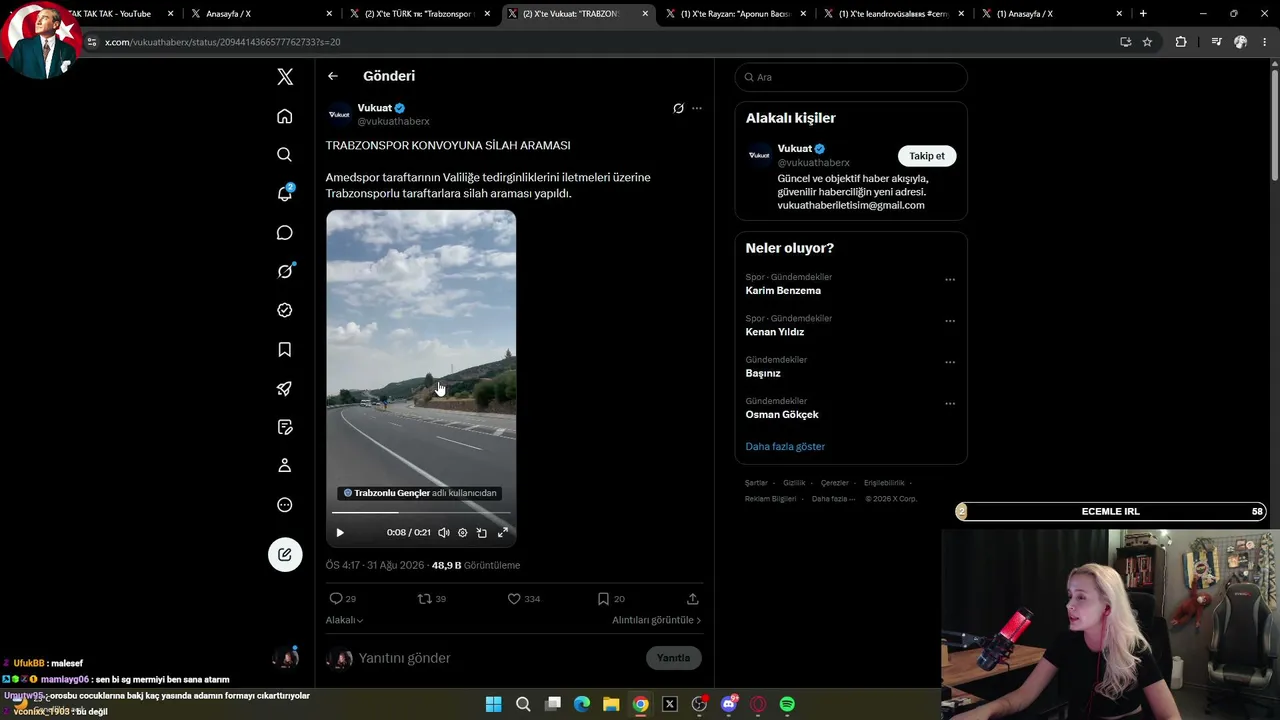Open the Windows Start menu
Image resolution: width=1280 pixels, height=720 pixels.
pyautogui.click(x=493, y=704)
